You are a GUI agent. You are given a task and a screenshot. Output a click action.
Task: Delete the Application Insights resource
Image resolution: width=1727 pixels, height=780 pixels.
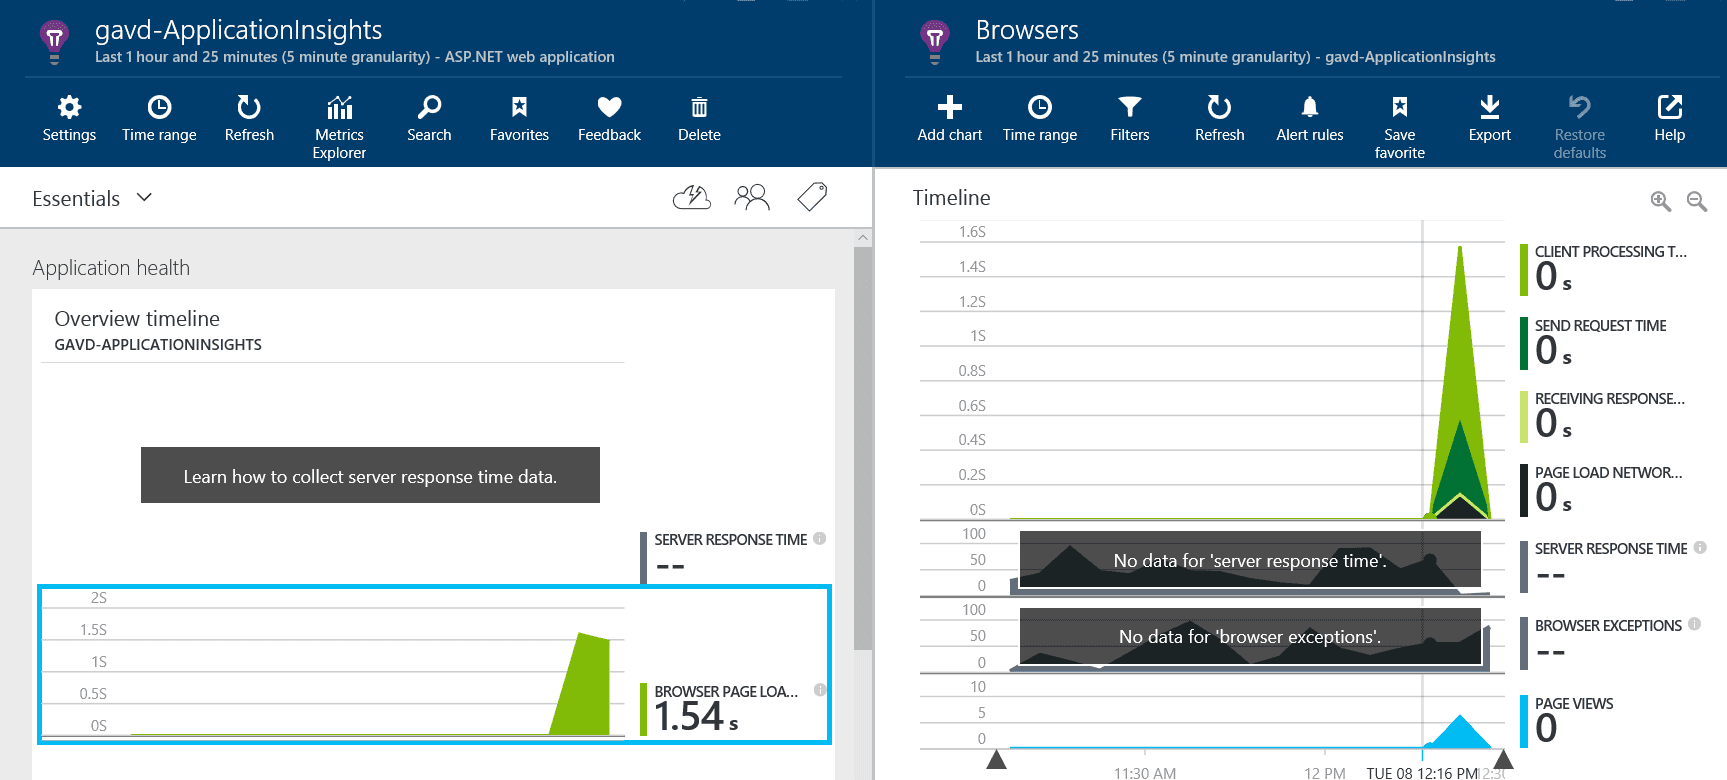coord(699,119)
